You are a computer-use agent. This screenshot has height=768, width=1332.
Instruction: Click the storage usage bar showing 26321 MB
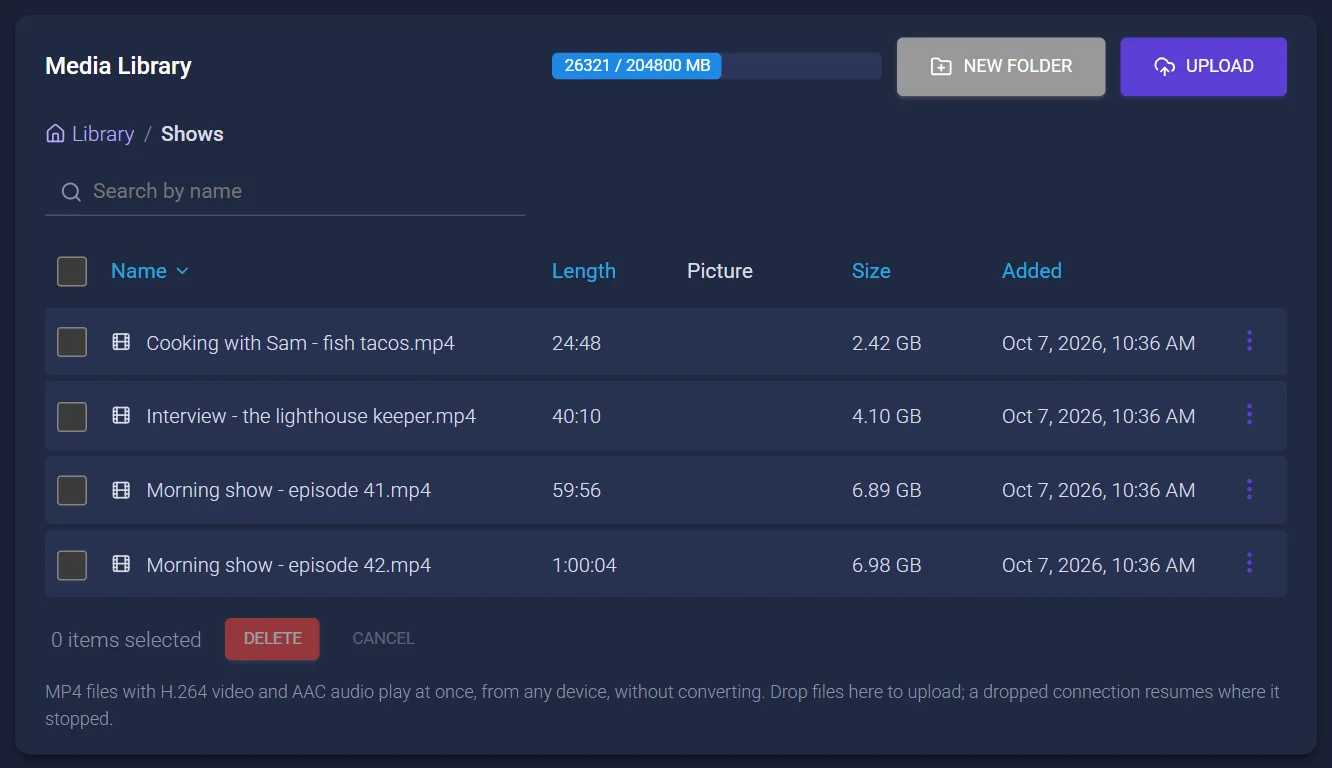[x=716, y=66]
